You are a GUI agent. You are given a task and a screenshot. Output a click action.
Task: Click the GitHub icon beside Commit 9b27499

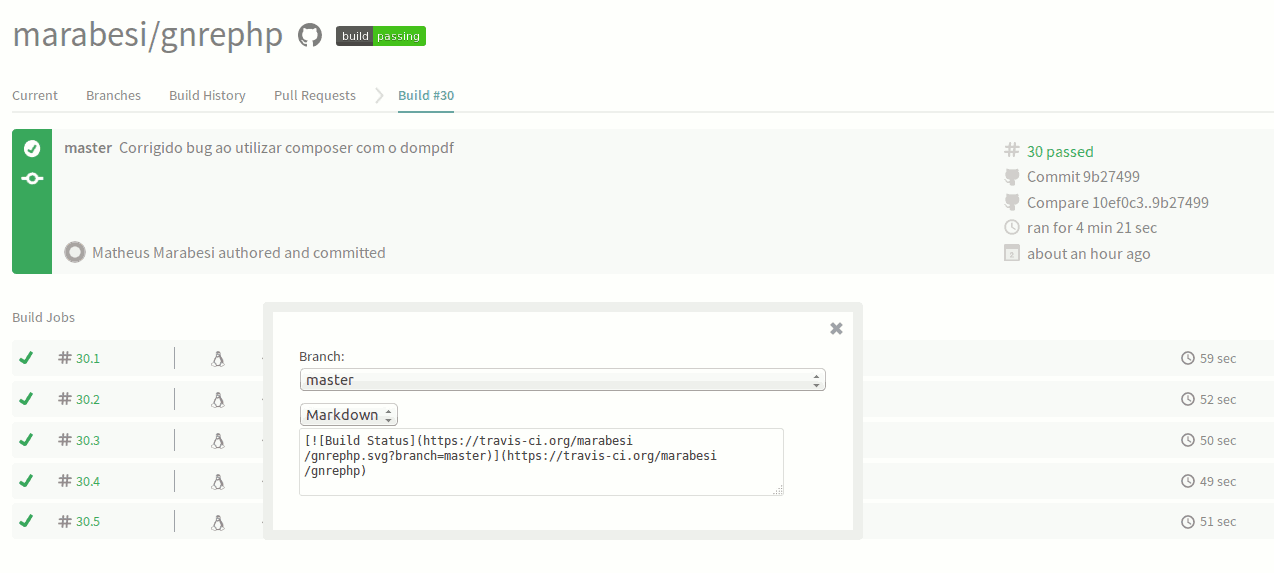(x=1011, y=177)
